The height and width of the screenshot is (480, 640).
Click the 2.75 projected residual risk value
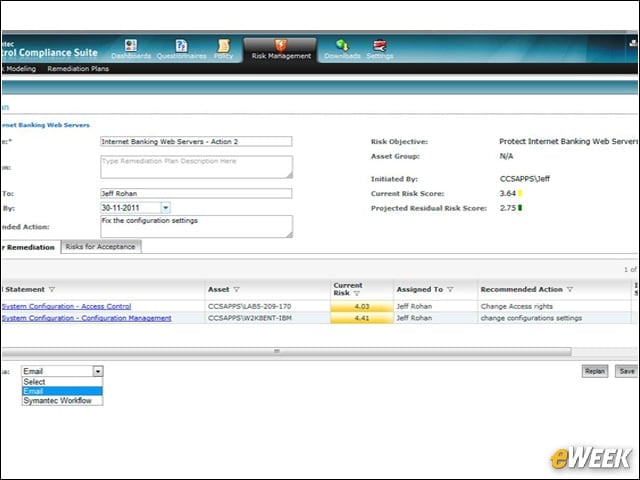(508, 208)
